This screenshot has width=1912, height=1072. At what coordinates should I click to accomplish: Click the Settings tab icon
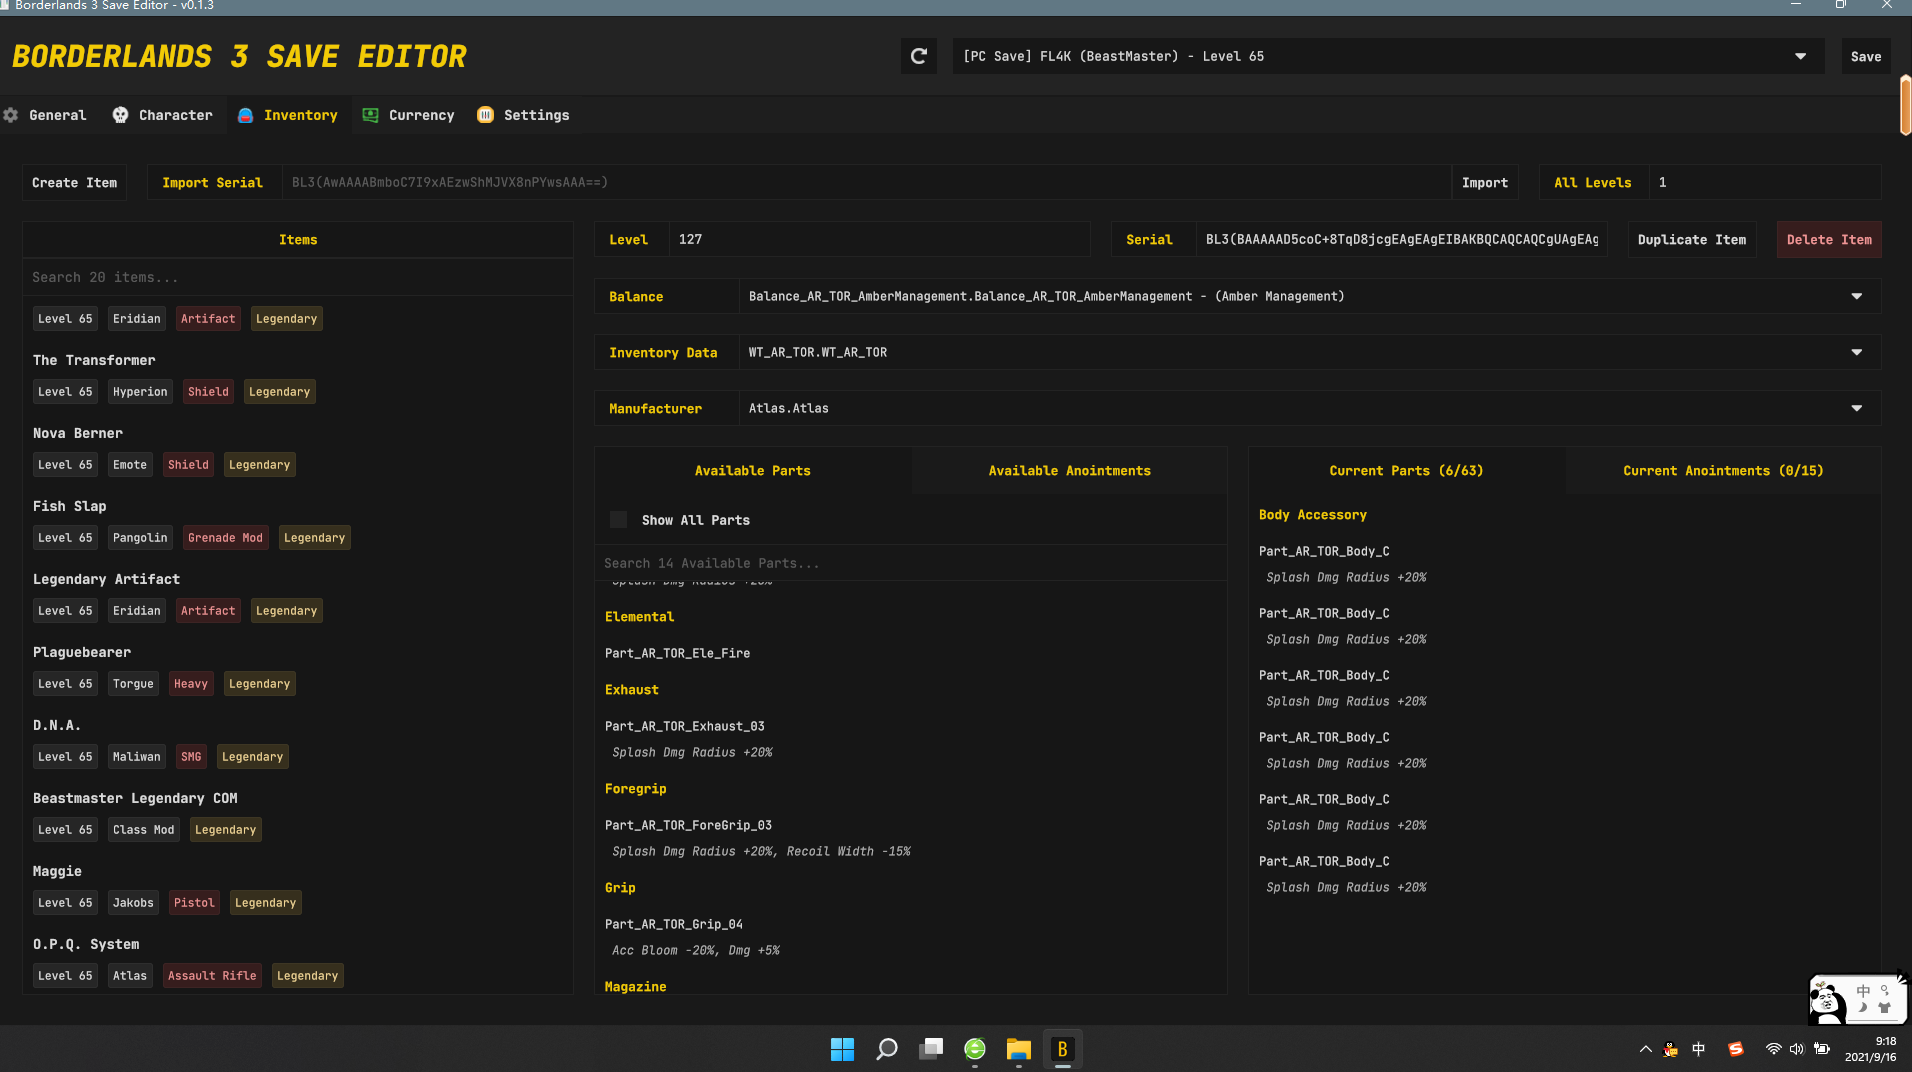[x=485, y=115]
